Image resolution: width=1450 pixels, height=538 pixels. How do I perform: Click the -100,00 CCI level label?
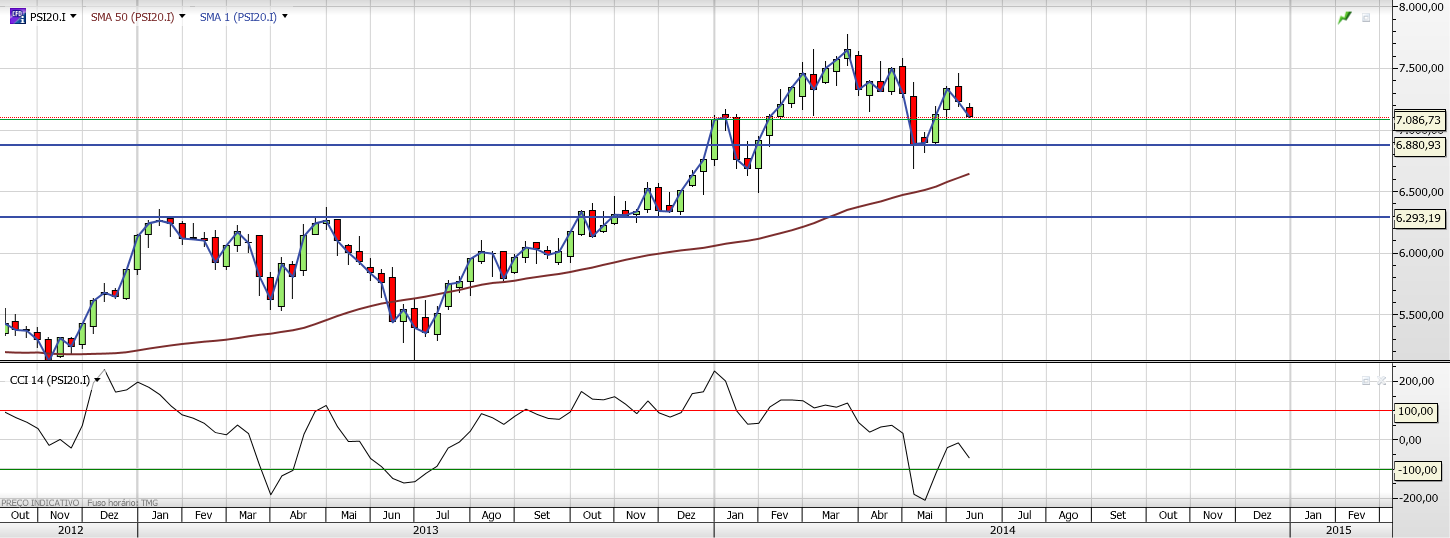[1418, 469]
